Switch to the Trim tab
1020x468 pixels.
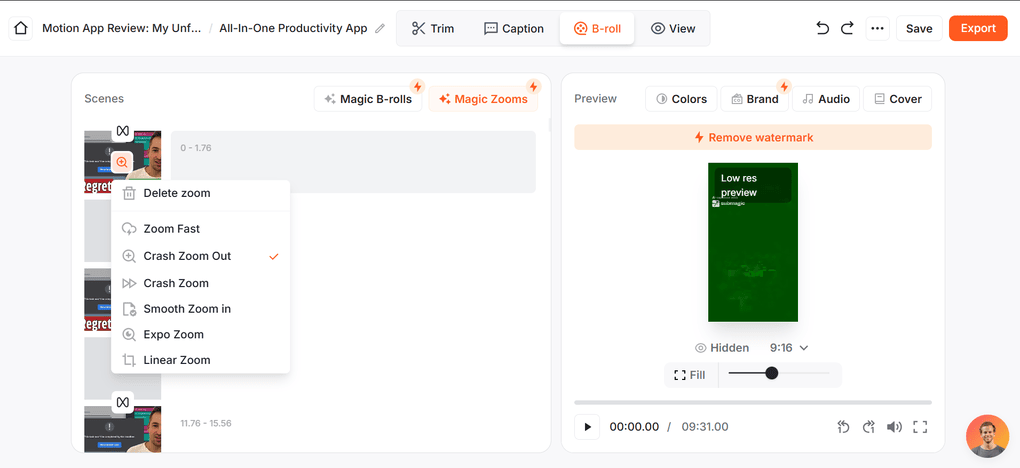coord(433,29)
